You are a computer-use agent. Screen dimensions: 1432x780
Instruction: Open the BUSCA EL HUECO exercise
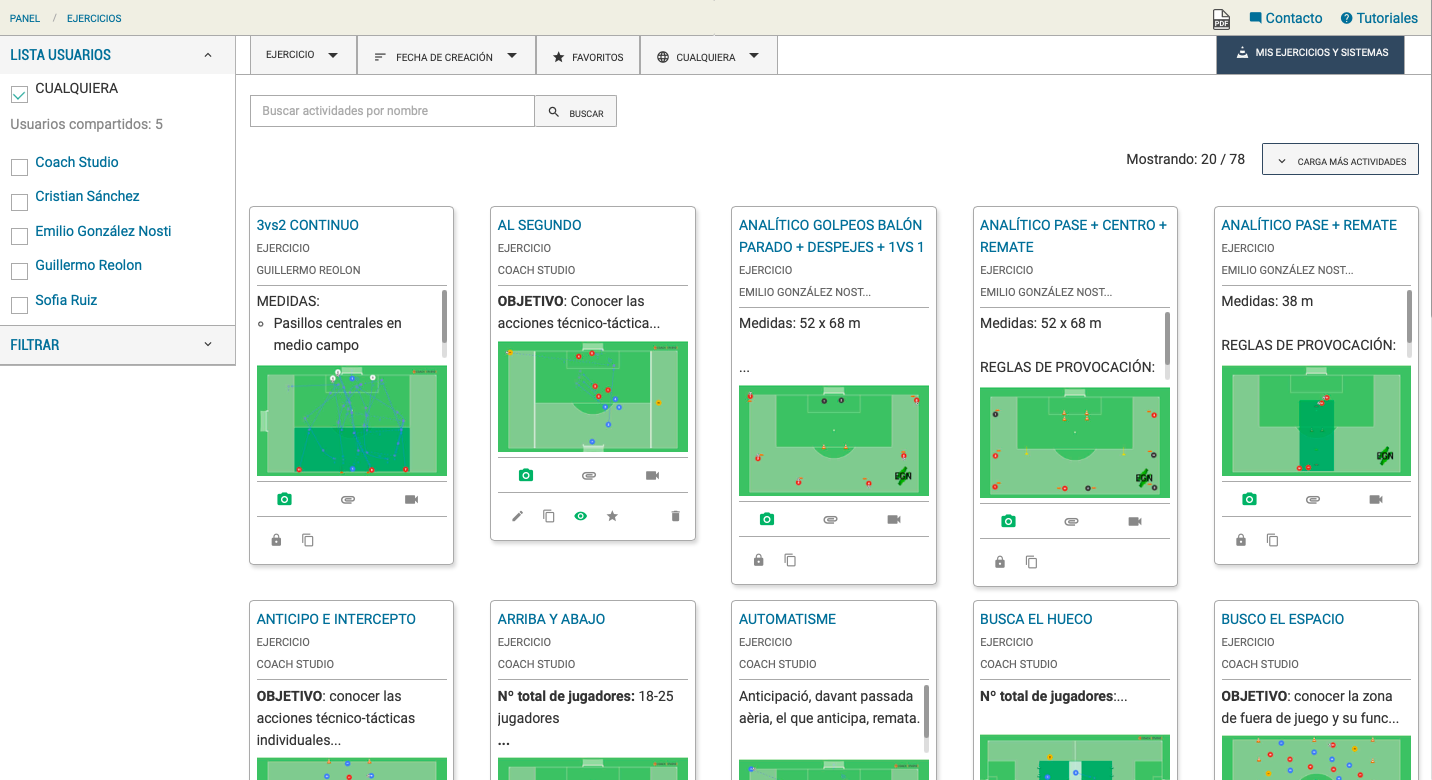coord(1036,619)
